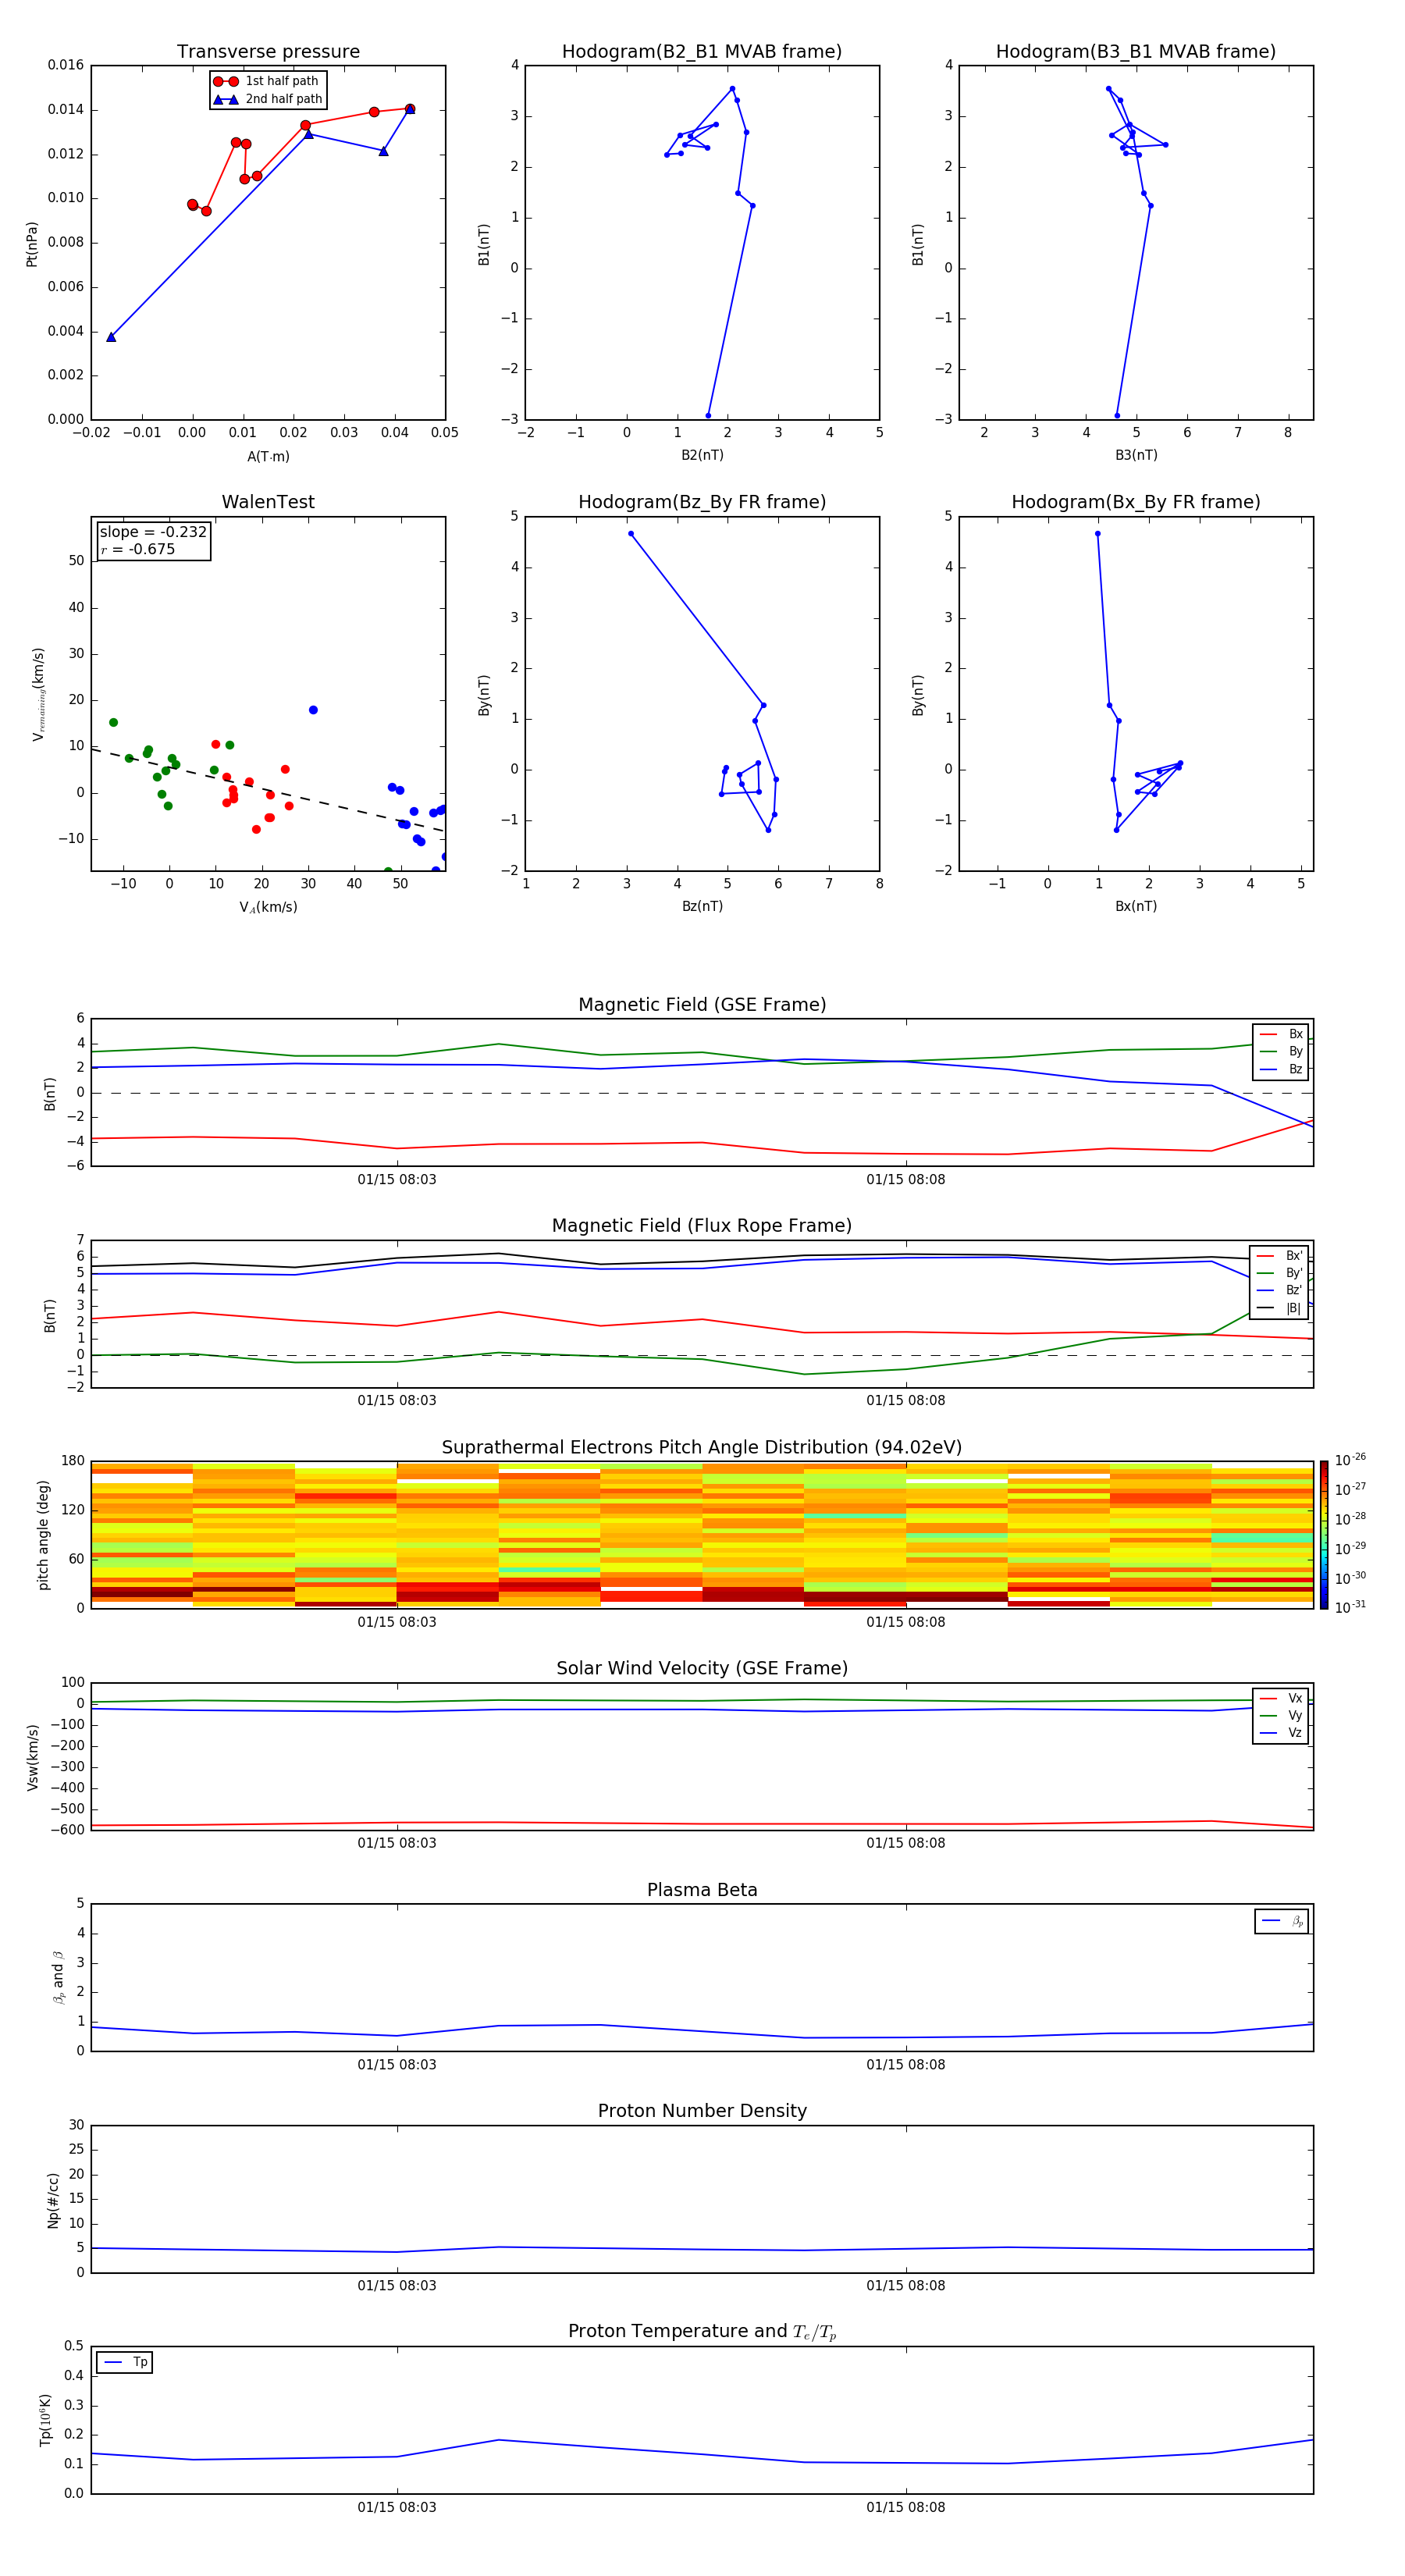Click the By legend entry in GSE magnetic plot
Screen dimensions: 1405x2576
pyautogui.click(x=1281, y=1051)
